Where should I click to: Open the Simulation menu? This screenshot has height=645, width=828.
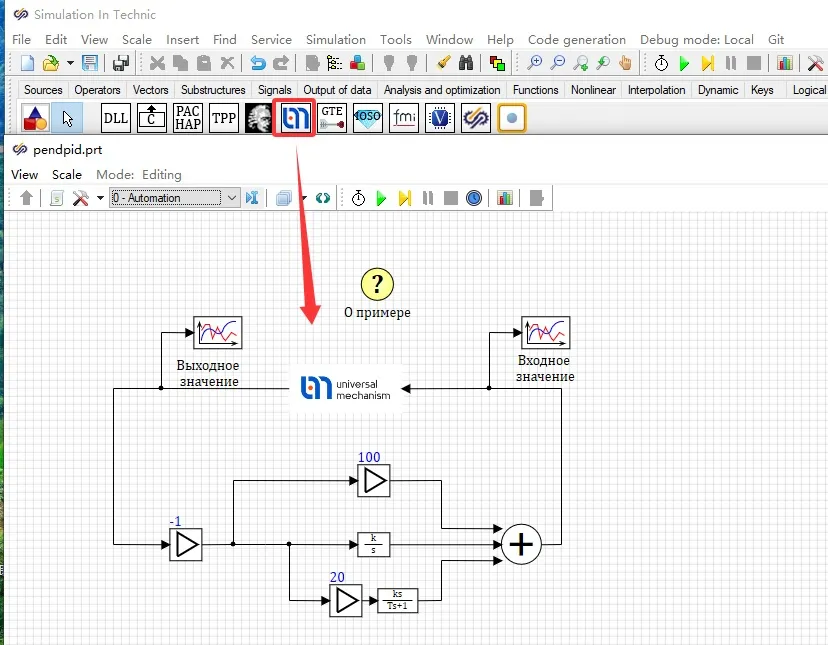[x=335, y=39]
